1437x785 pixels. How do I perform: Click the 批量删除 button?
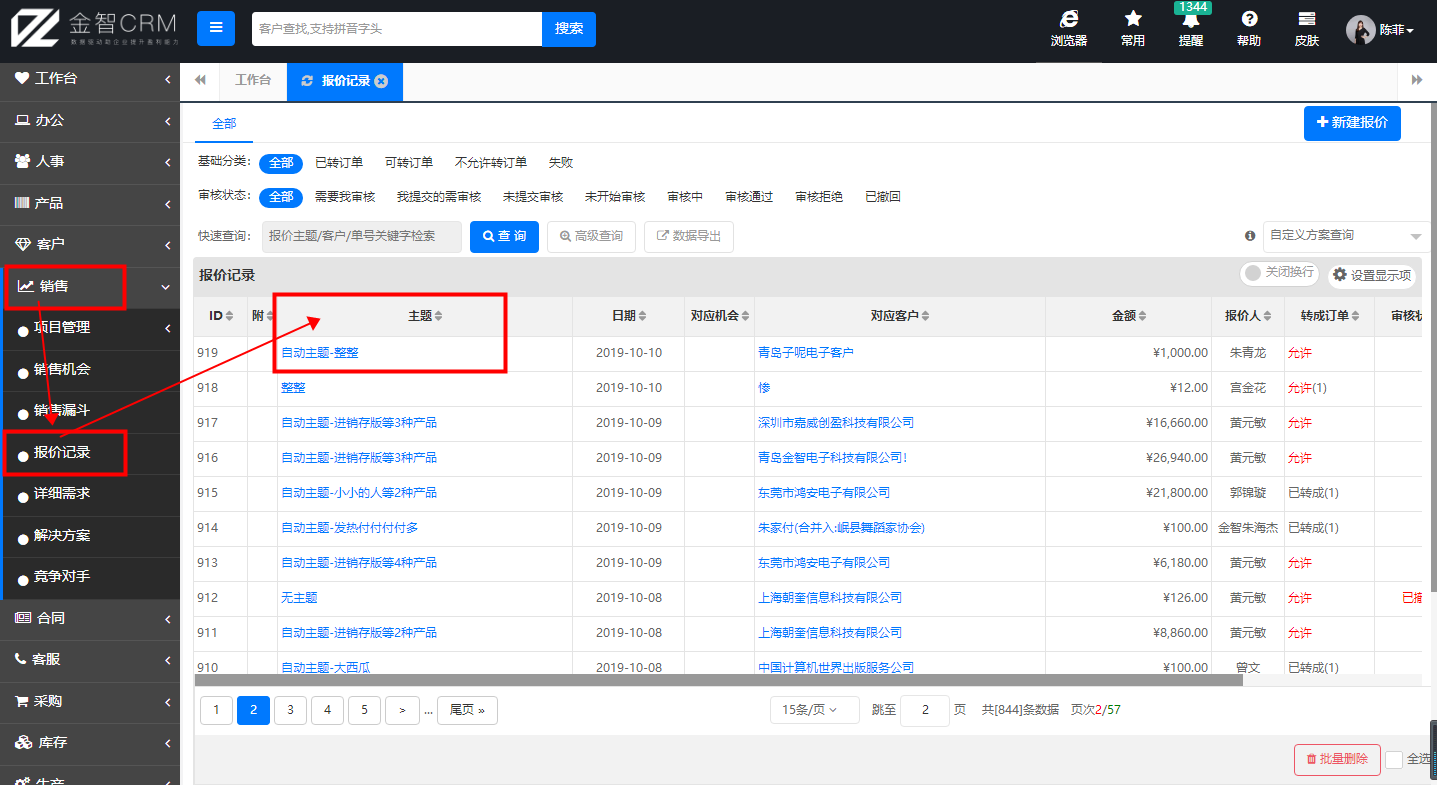[x=1337, y=760]
